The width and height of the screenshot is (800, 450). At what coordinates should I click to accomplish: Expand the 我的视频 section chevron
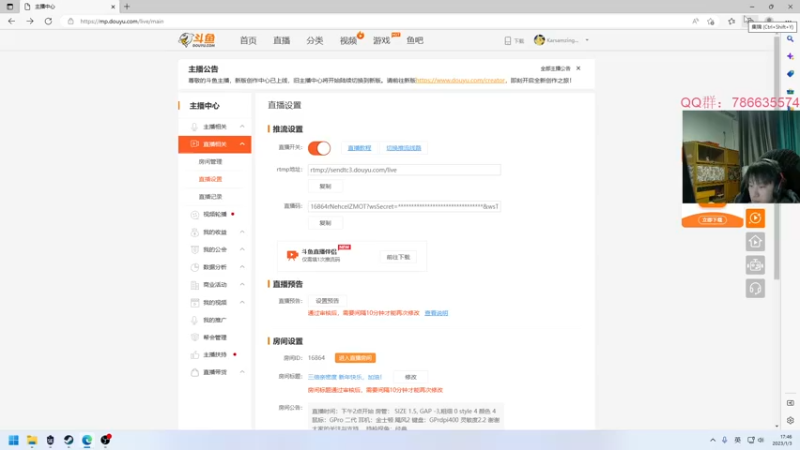pos(242,302)
